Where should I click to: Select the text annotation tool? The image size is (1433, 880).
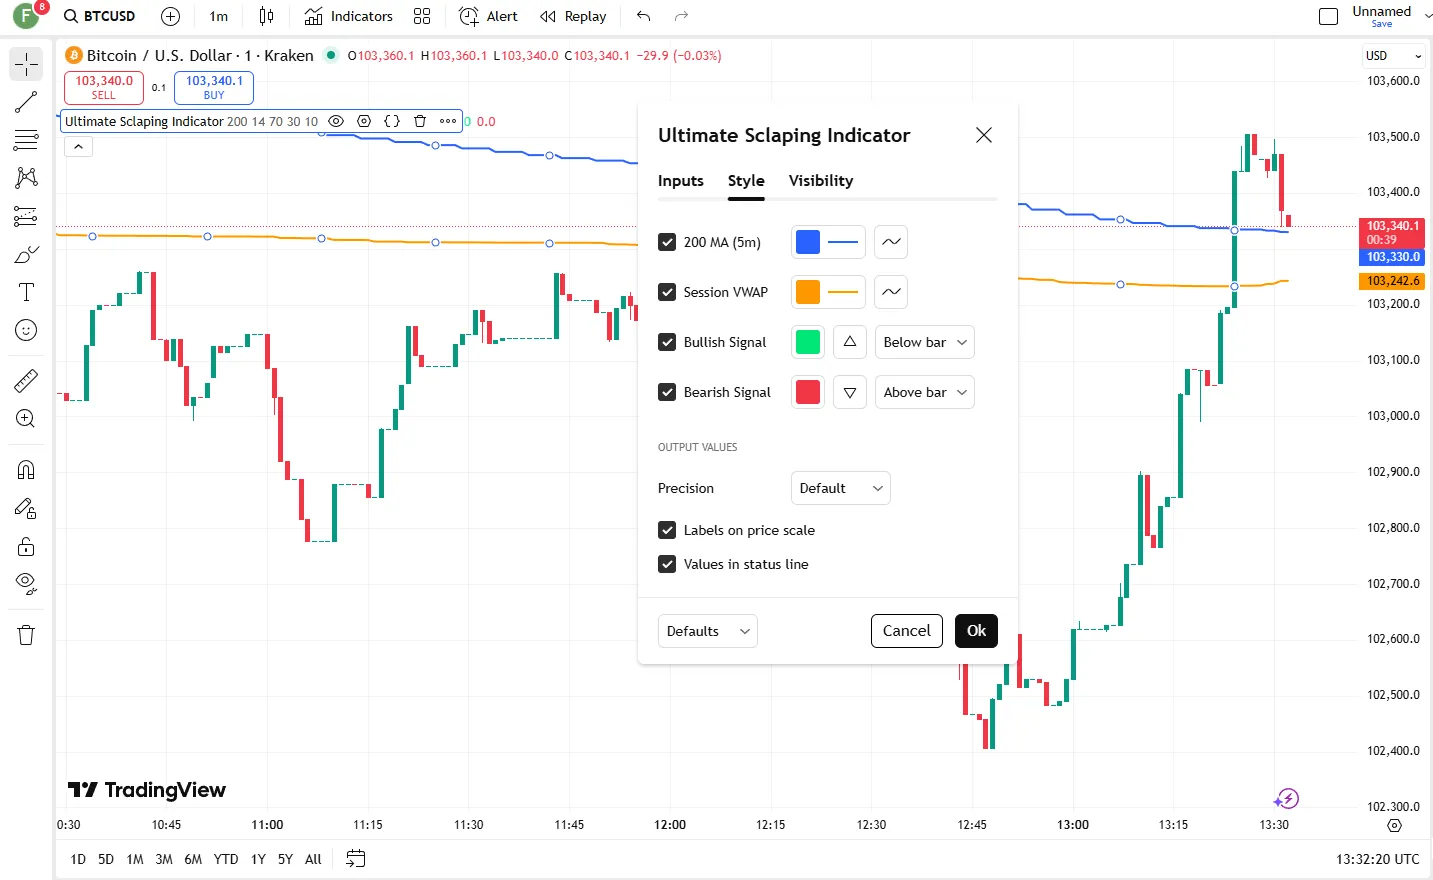(x=26, y=292)
